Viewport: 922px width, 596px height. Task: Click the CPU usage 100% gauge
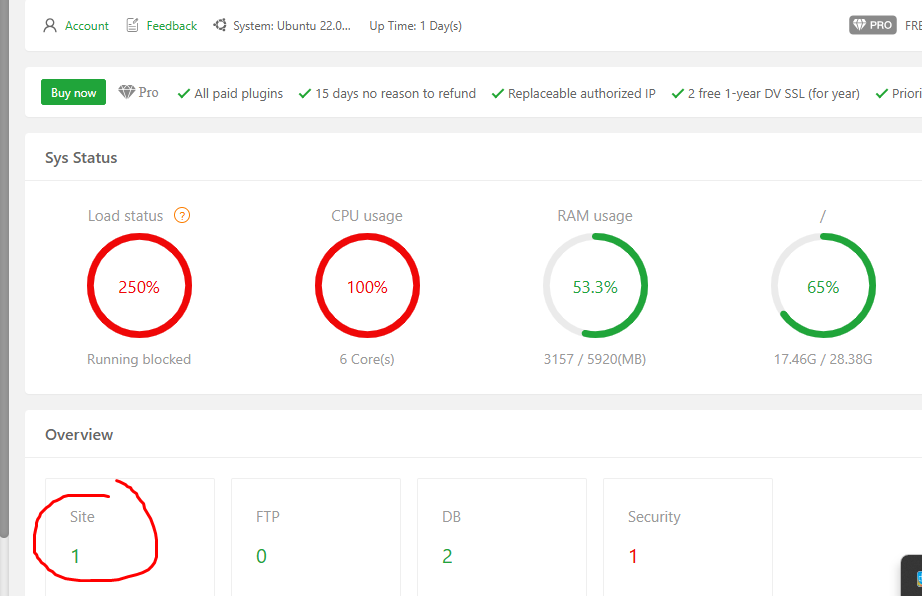pyautogui.click(x=368, y=286)
